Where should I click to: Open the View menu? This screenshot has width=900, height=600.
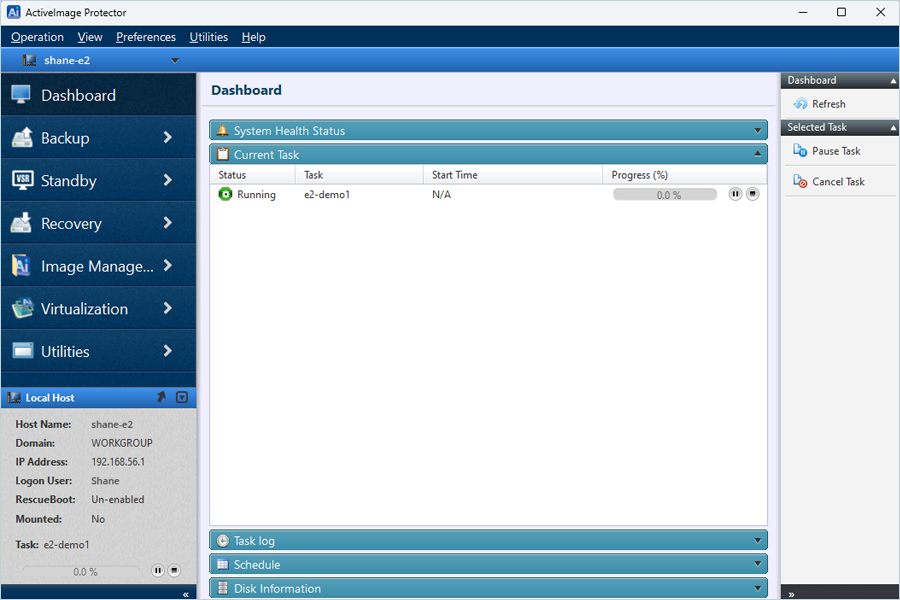[90, 37]
